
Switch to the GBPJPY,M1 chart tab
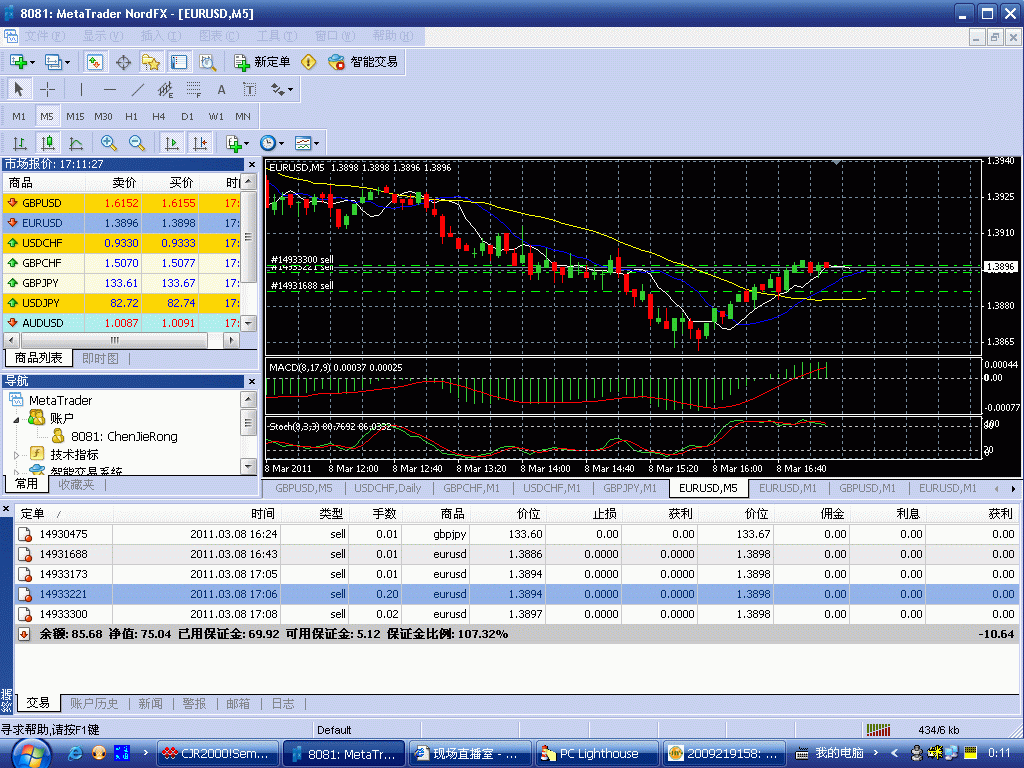pos(629,488)
